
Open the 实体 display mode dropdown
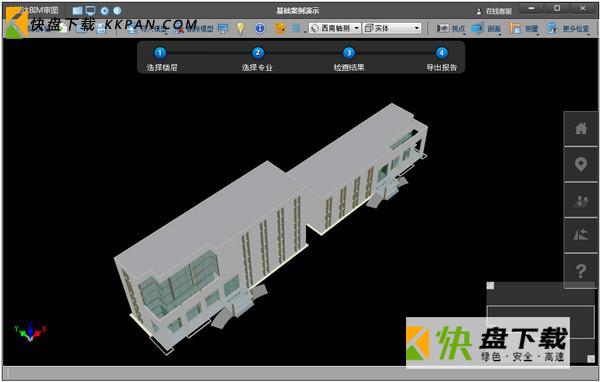click(x=392, y=28)
